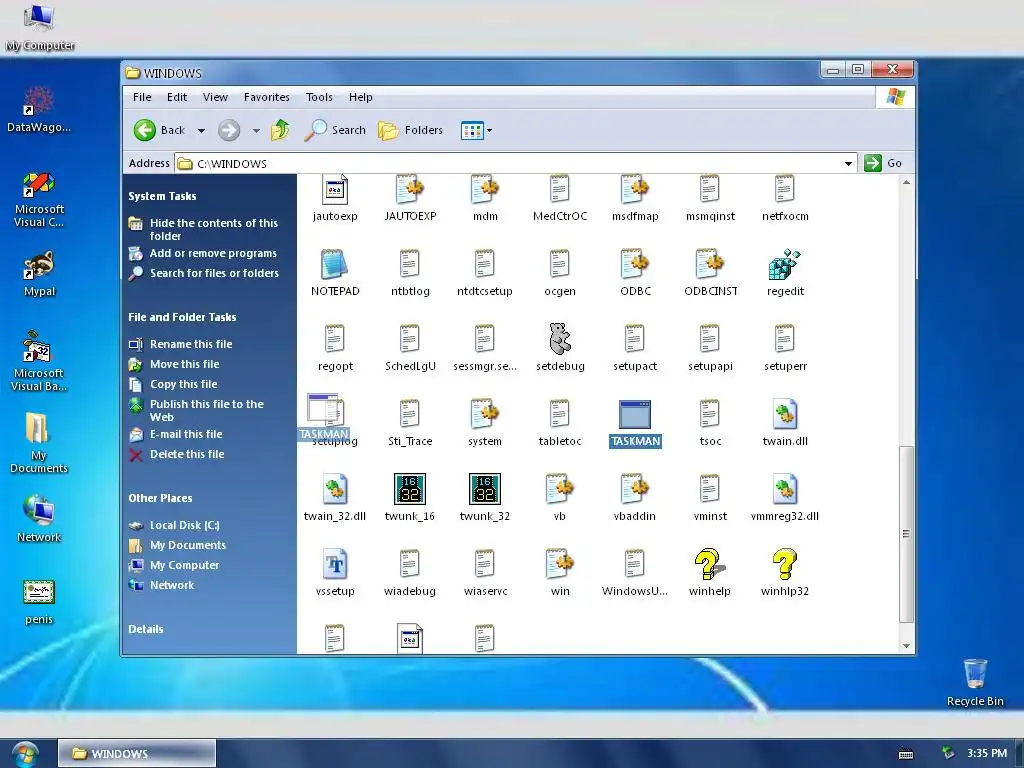
Task: Select the vssetup font file icon
Action: coord(334,564)
